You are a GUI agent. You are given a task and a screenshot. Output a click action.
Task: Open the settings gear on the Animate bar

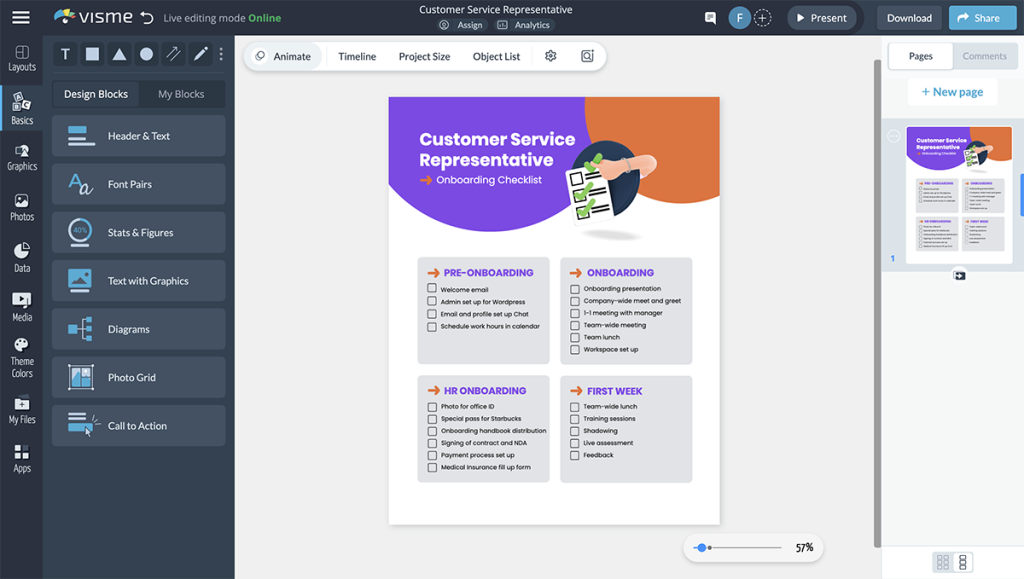point(549,56)
